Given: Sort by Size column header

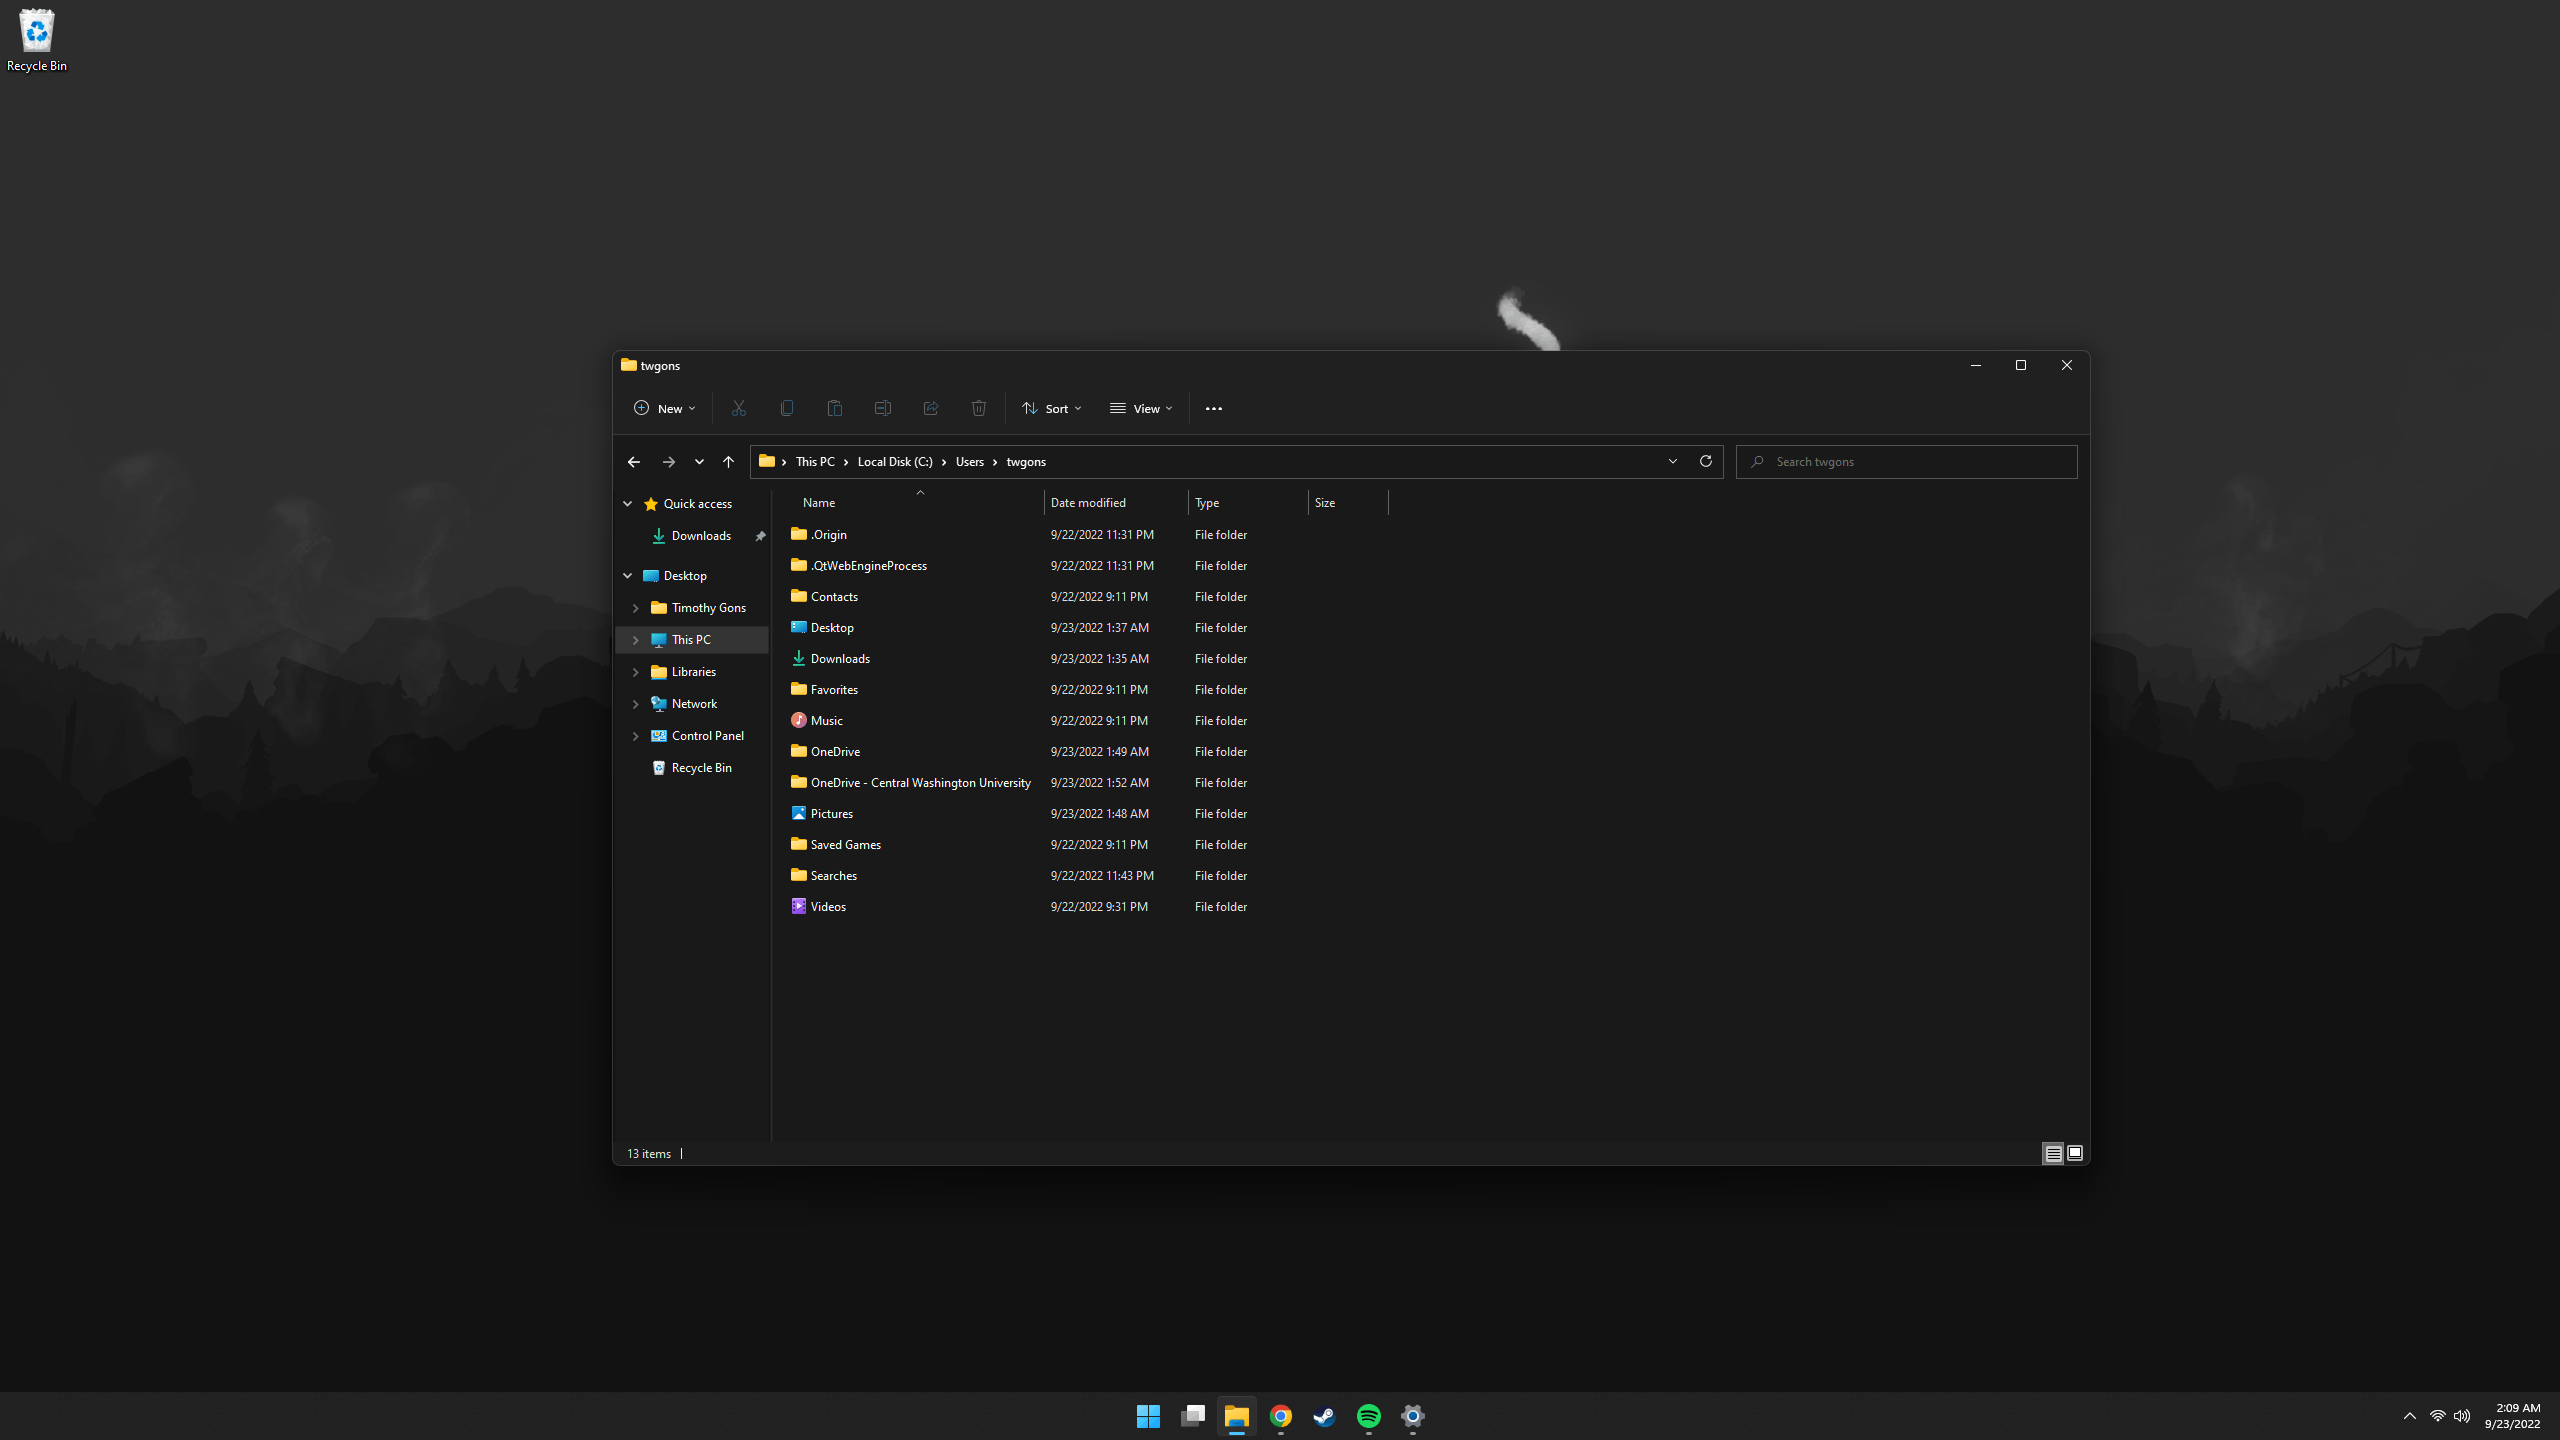Looking at the screenshot, I should 1348,503.
